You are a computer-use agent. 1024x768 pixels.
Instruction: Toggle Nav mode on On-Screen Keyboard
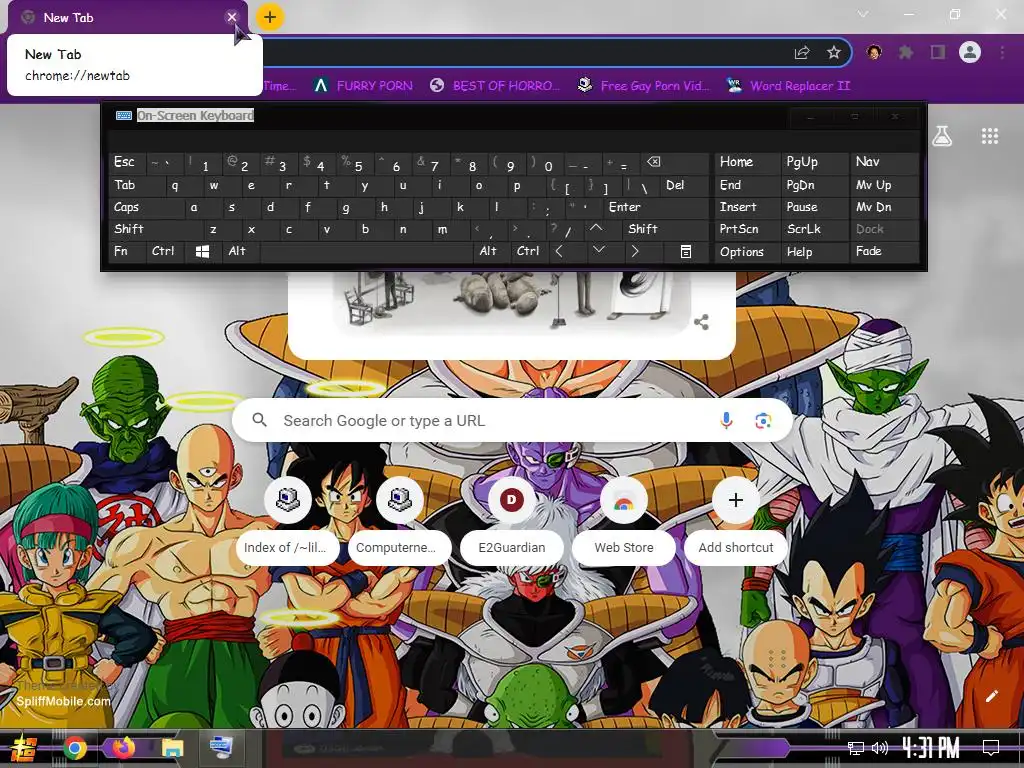coord(884,162)
